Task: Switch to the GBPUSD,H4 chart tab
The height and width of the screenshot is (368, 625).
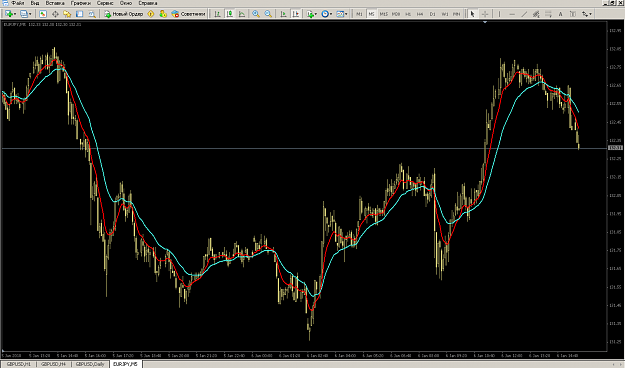Action: [53, 364]
